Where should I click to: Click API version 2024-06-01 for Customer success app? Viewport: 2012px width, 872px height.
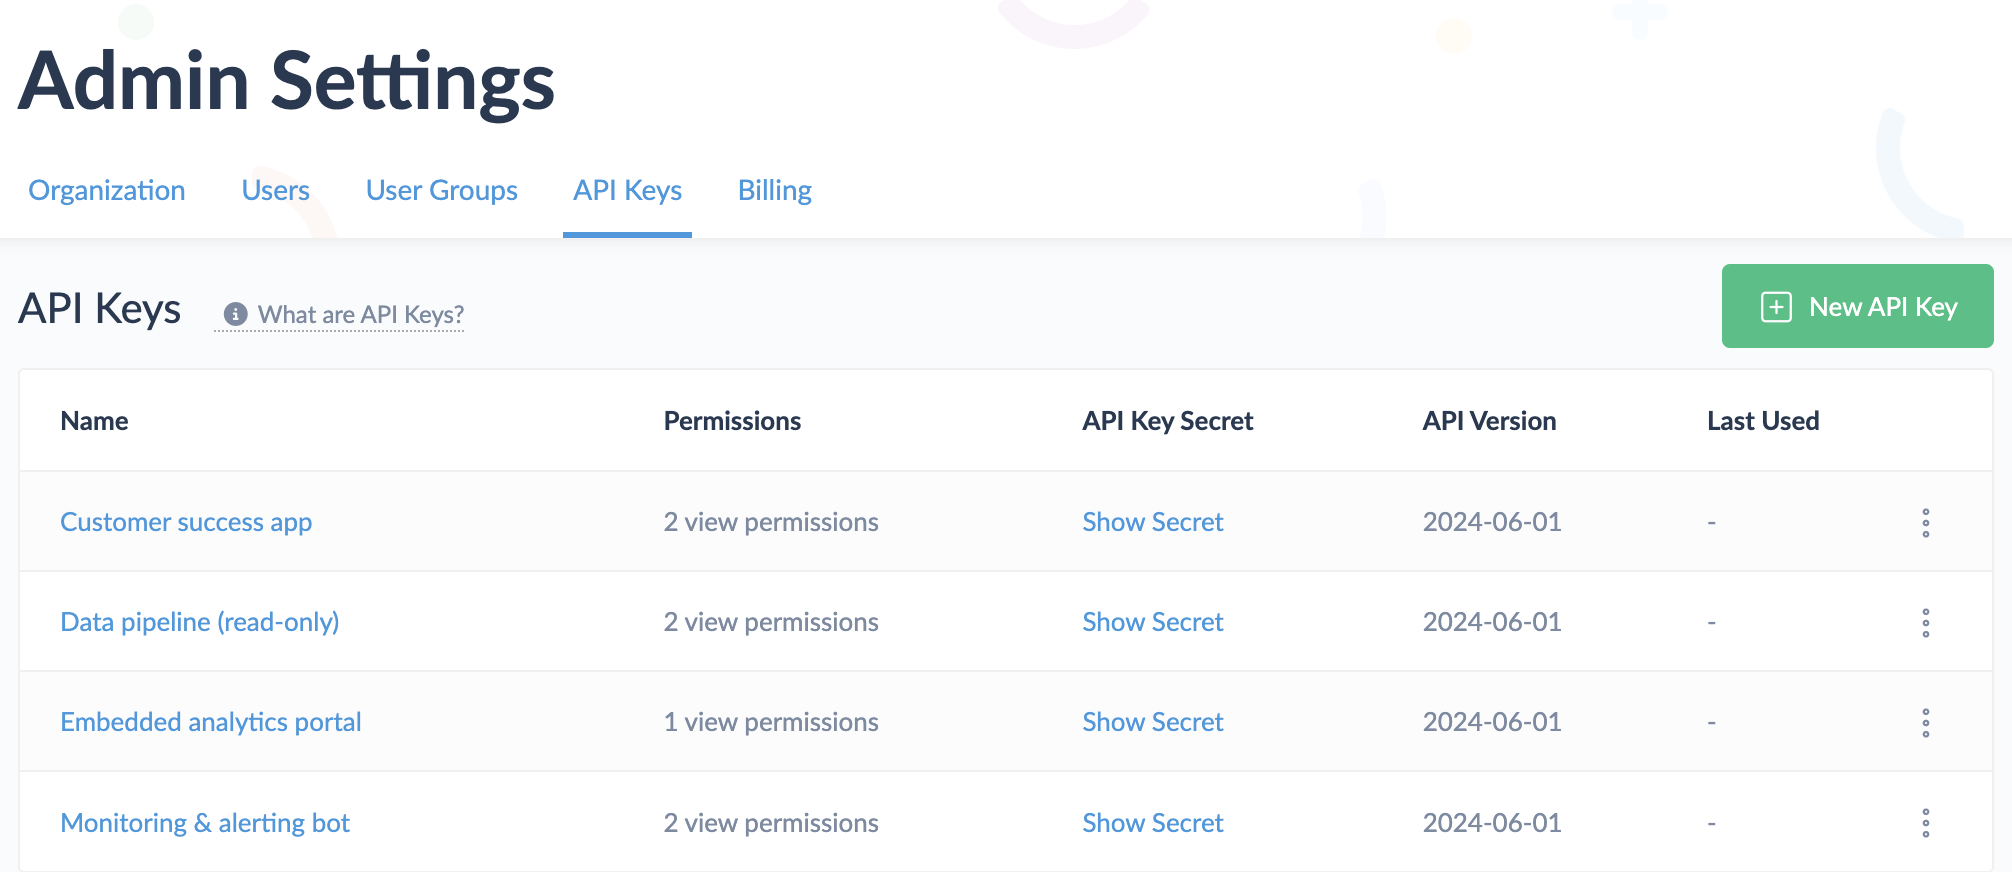point(1492,522)
